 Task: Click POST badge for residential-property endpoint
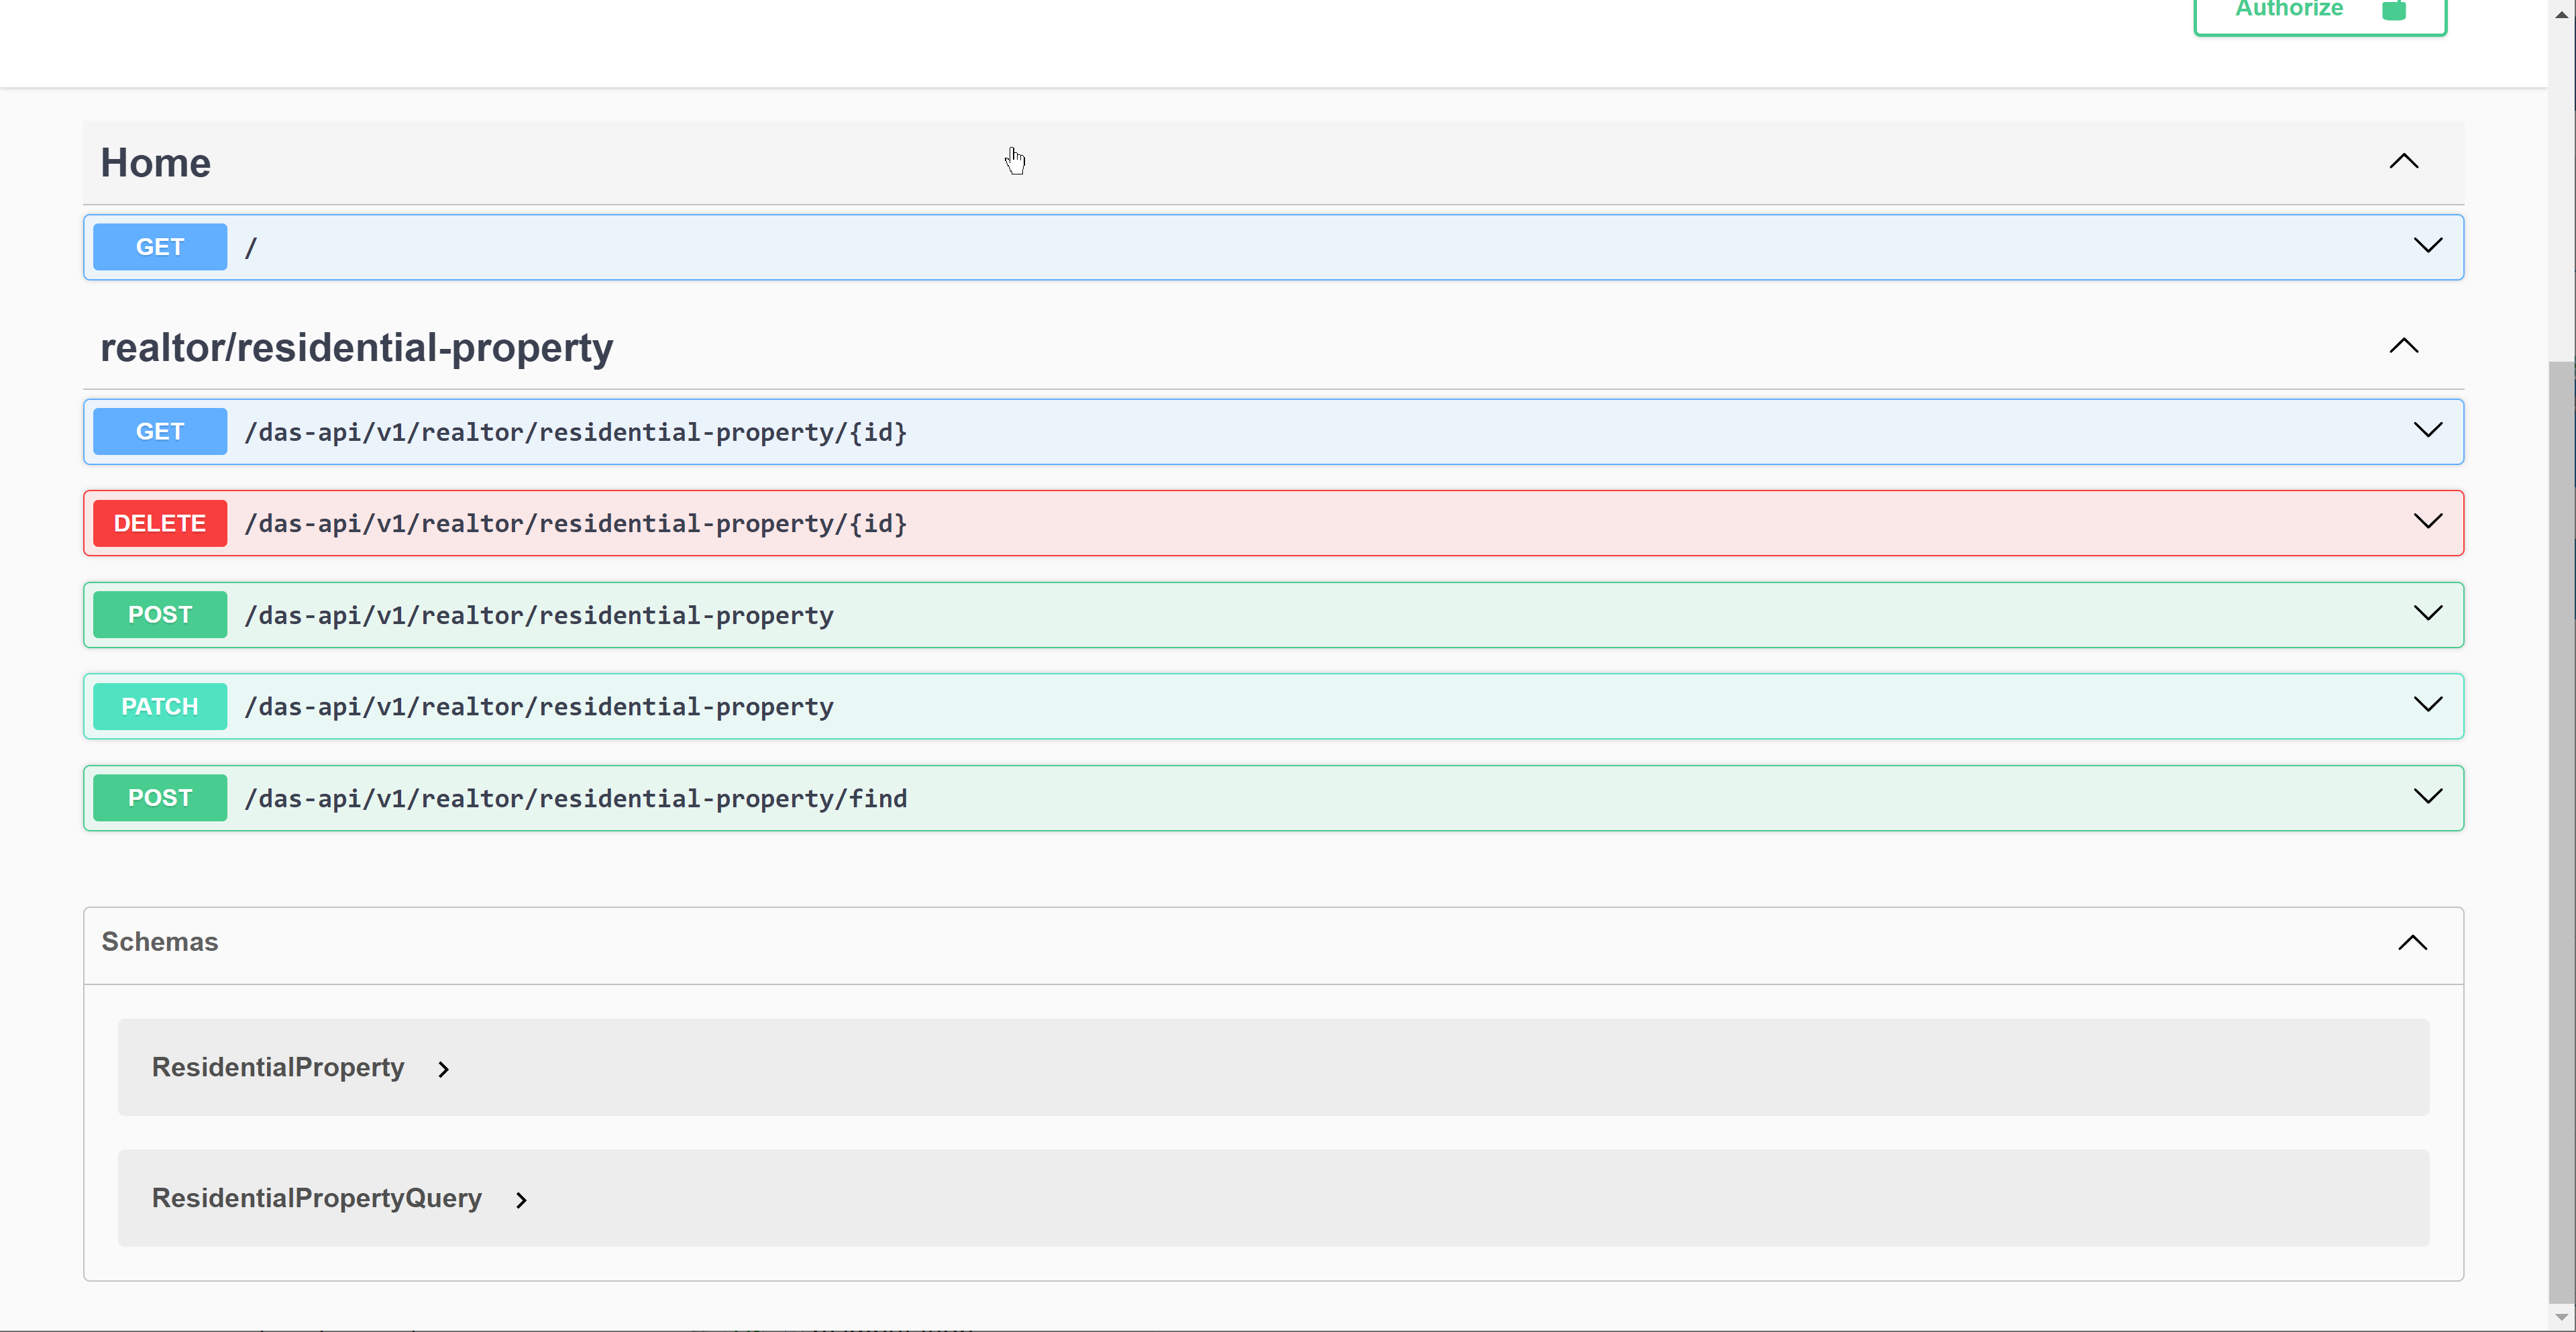click(160, 615)
